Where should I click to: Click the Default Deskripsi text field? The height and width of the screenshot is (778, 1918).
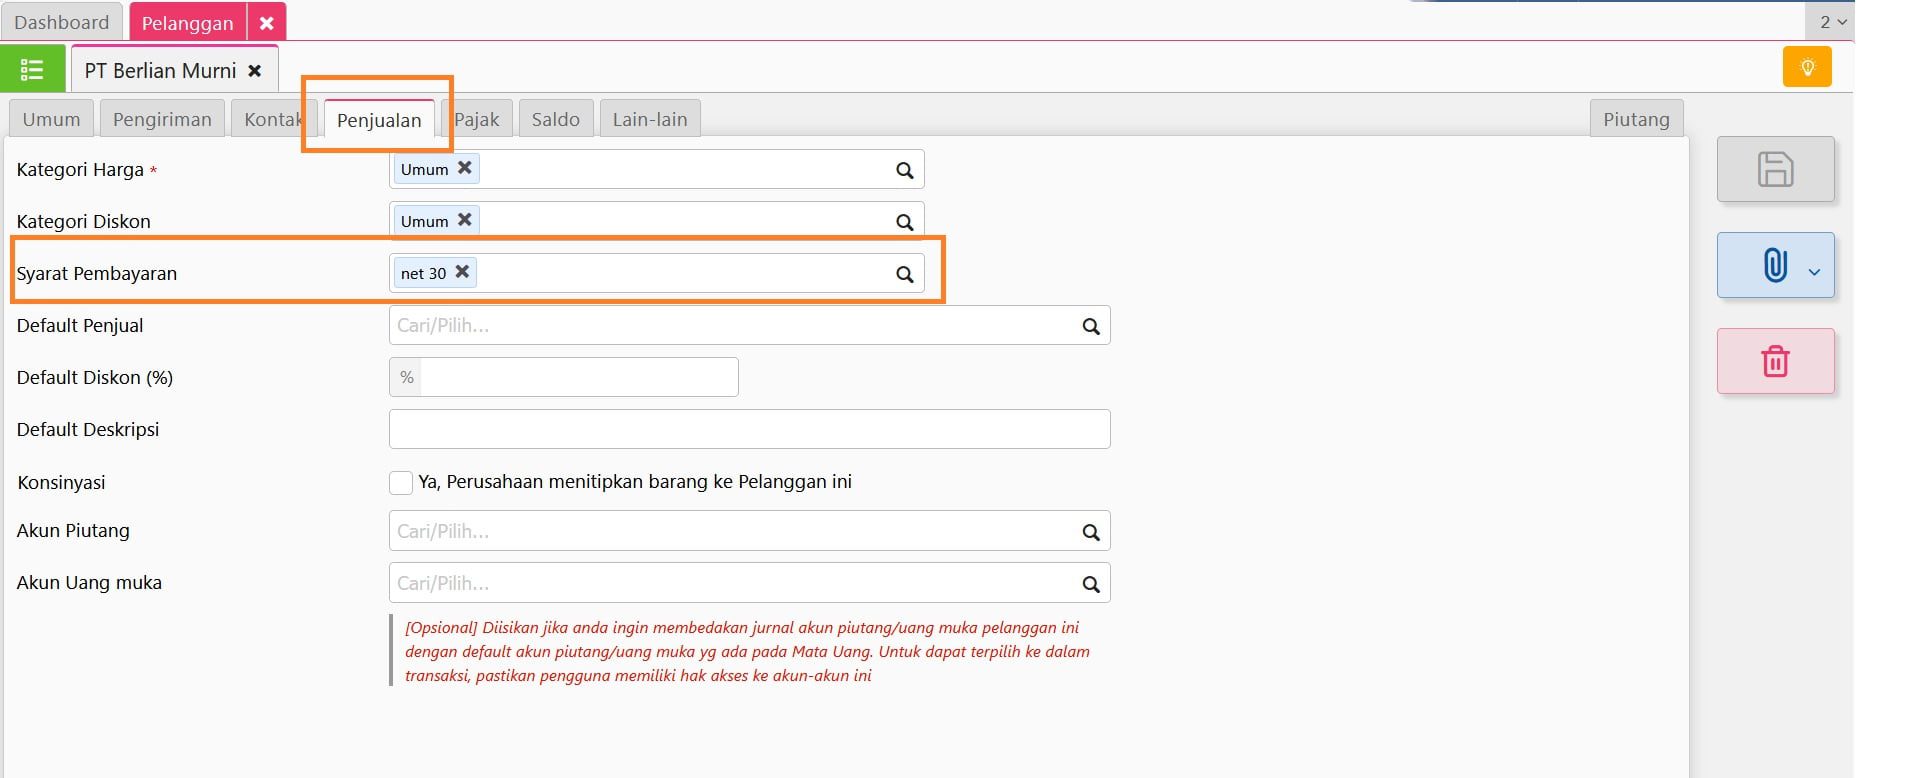point(749,429)
